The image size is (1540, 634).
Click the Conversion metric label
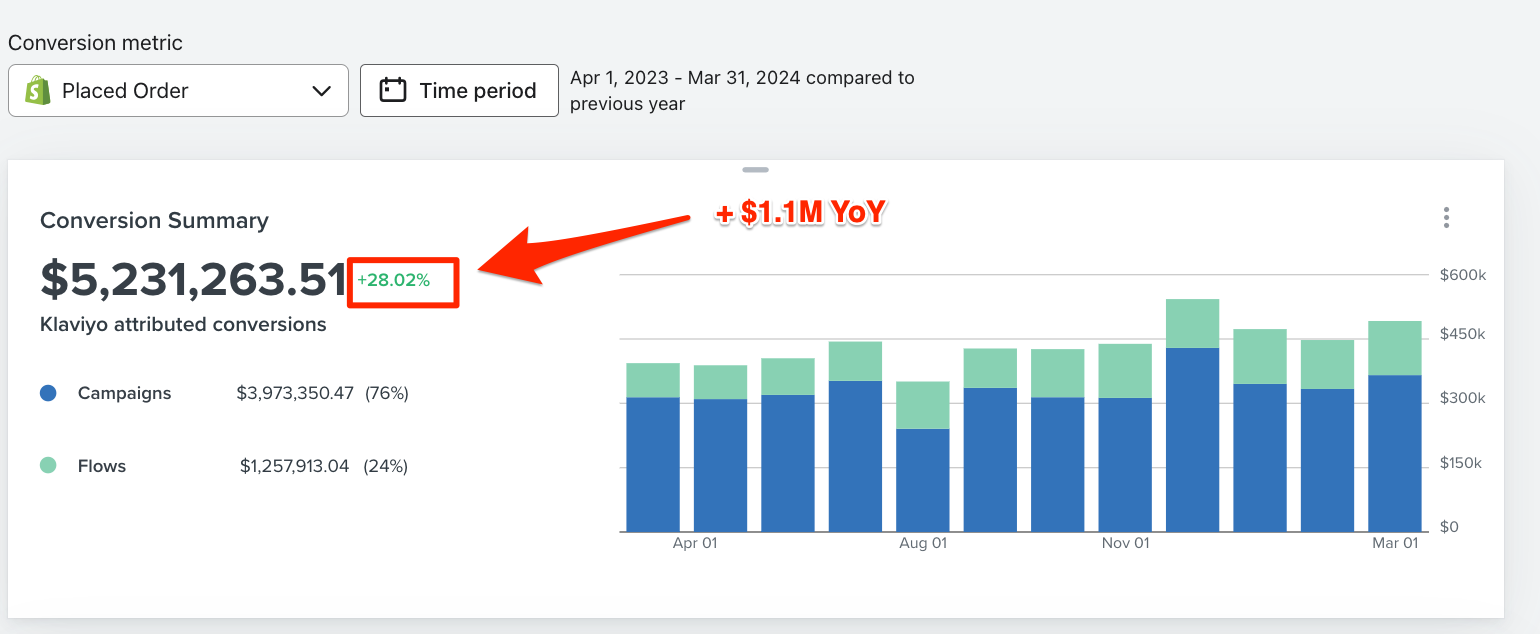96,43
